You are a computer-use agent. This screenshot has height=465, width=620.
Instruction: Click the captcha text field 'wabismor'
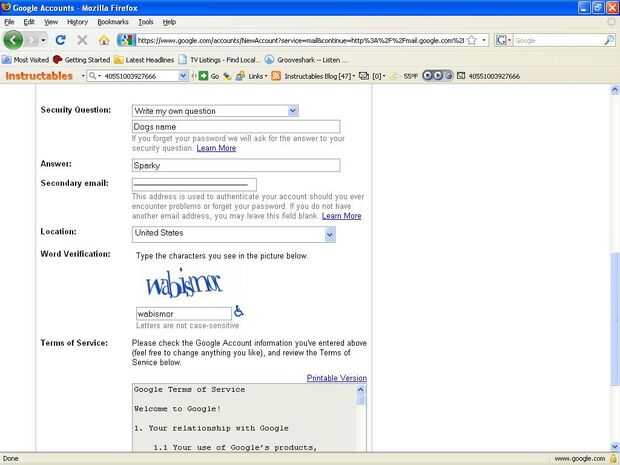184,314
